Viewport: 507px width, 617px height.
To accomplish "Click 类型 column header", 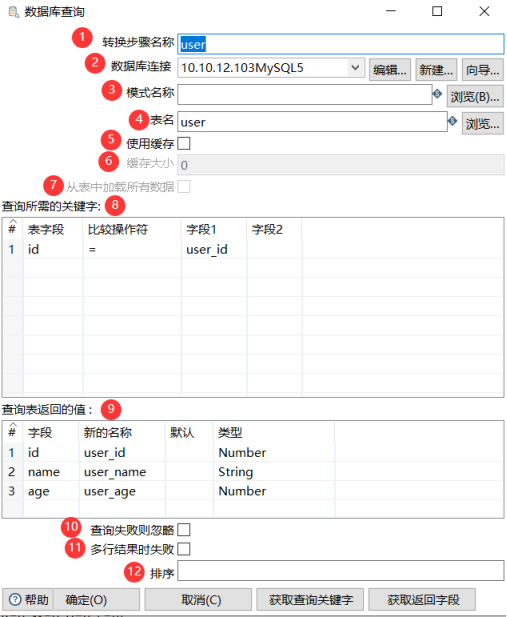I will click(x=274, y=432).
